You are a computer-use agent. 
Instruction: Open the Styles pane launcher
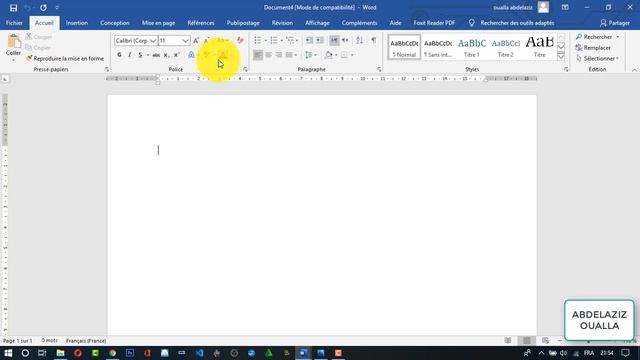[566, 70]
